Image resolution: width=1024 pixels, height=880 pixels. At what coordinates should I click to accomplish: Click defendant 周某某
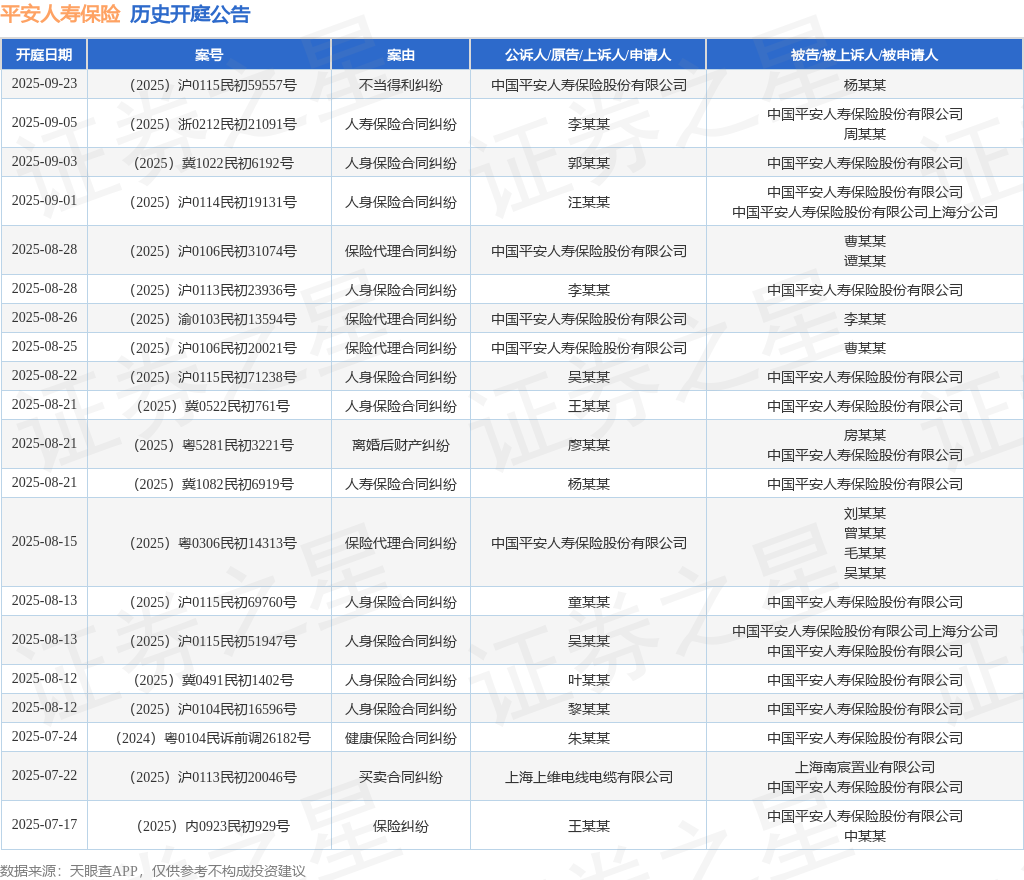point(865,134)
